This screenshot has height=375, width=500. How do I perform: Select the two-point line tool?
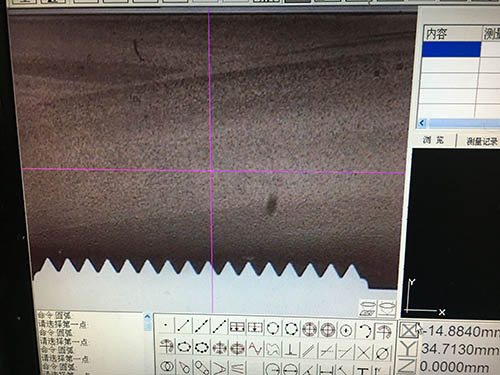[x=183, y=326]
